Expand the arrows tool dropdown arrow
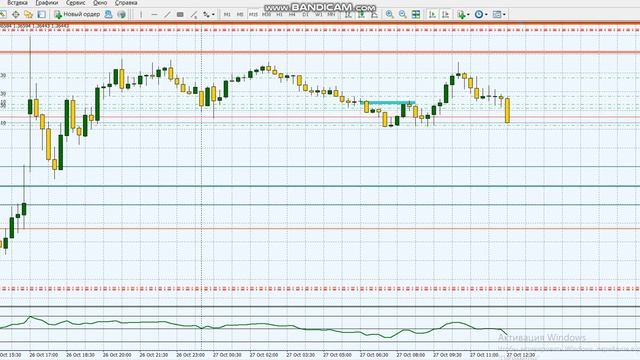This screenshot has width=640, height=360. tap(213, 15)
